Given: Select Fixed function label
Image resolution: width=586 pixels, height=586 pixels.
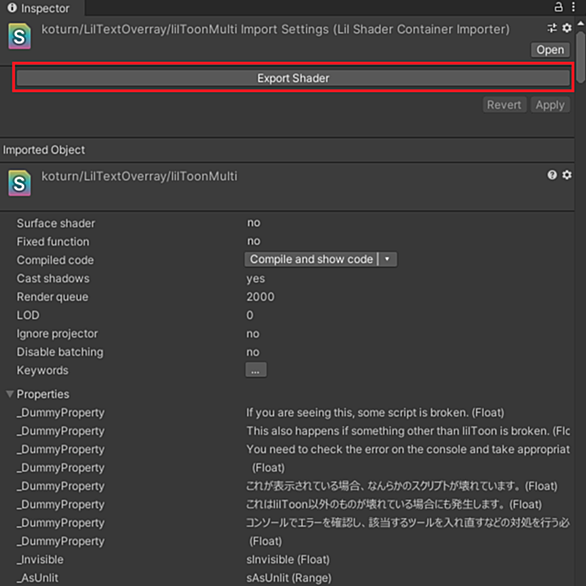Looking at the screenshot, I should click(x=53, y=242).
